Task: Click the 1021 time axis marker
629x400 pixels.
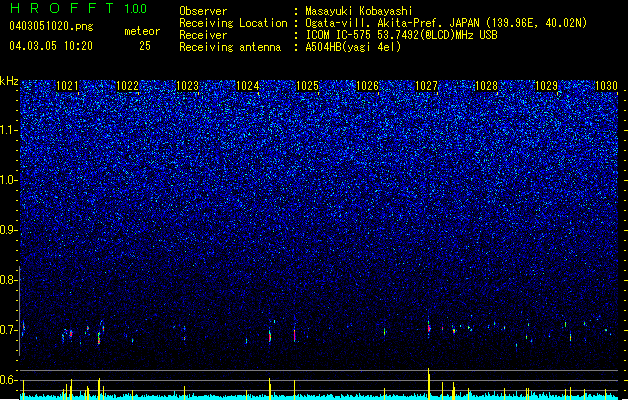Action: click(x=67, y=86)
